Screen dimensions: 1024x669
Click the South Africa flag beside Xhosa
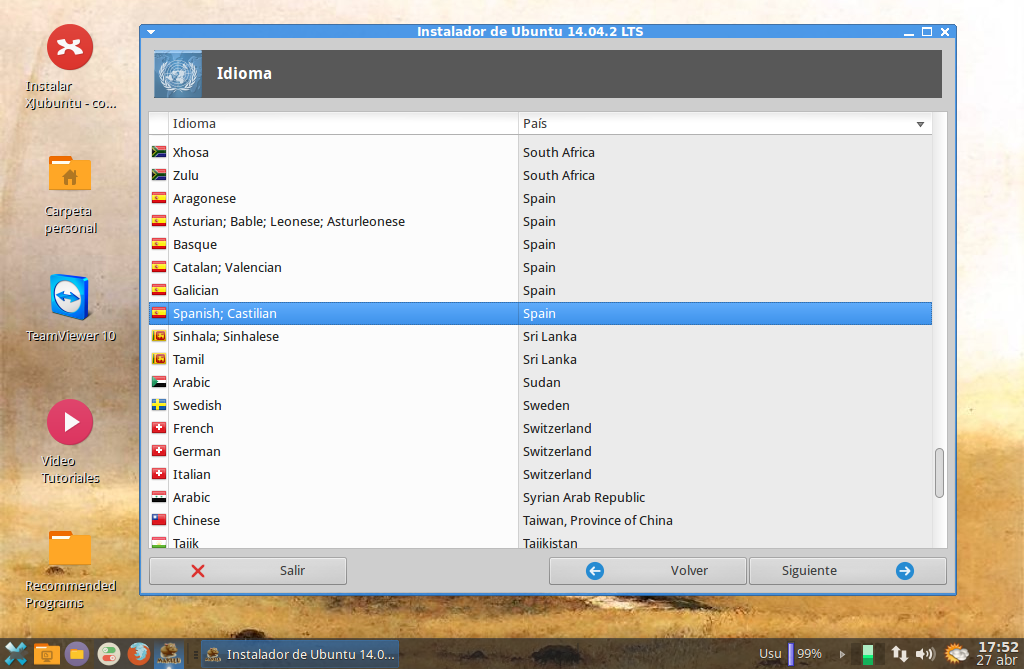pyautogui.click(x=159, y=152)
